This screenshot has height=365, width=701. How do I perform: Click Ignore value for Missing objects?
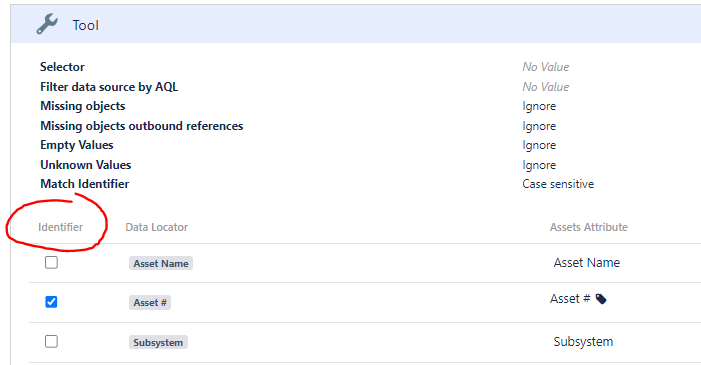[539, 106]
